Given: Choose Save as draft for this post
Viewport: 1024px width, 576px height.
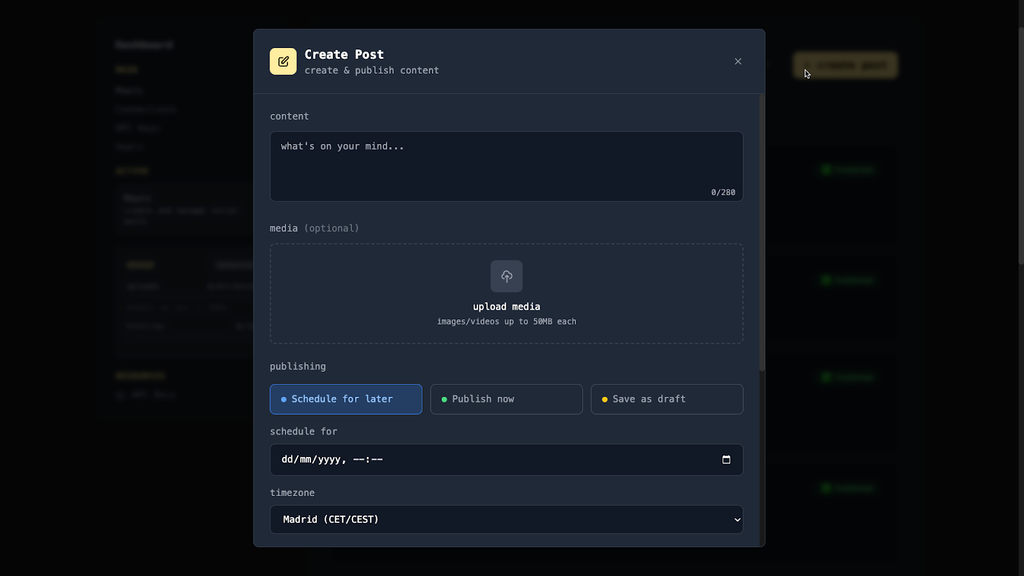Looking at the screenshot, I should coord(666,399).
